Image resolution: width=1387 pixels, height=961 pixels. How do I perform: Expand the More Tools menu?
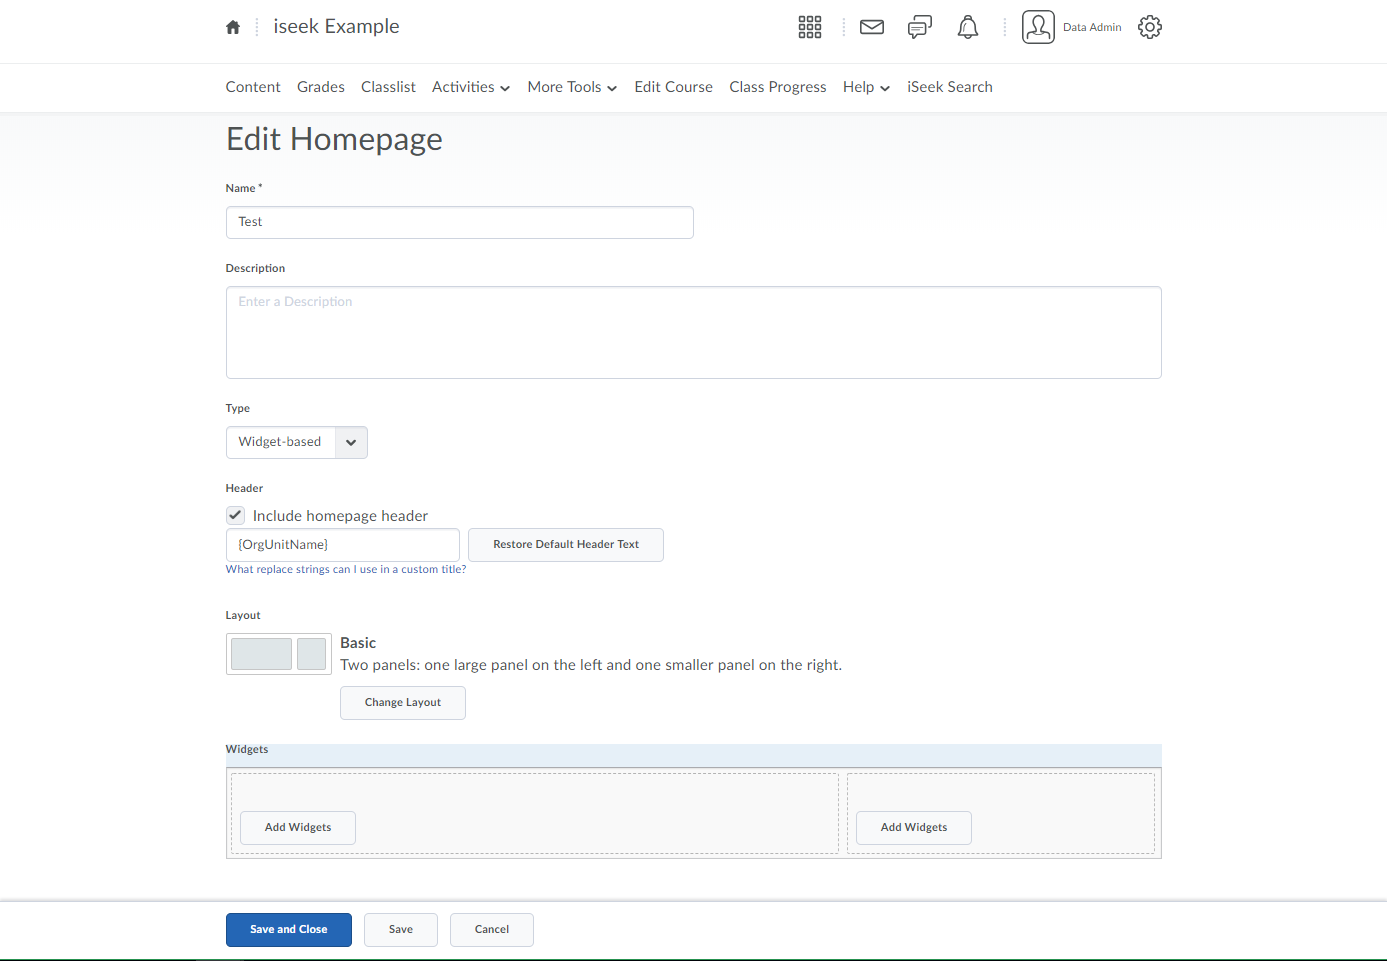[x=571, y=87]
